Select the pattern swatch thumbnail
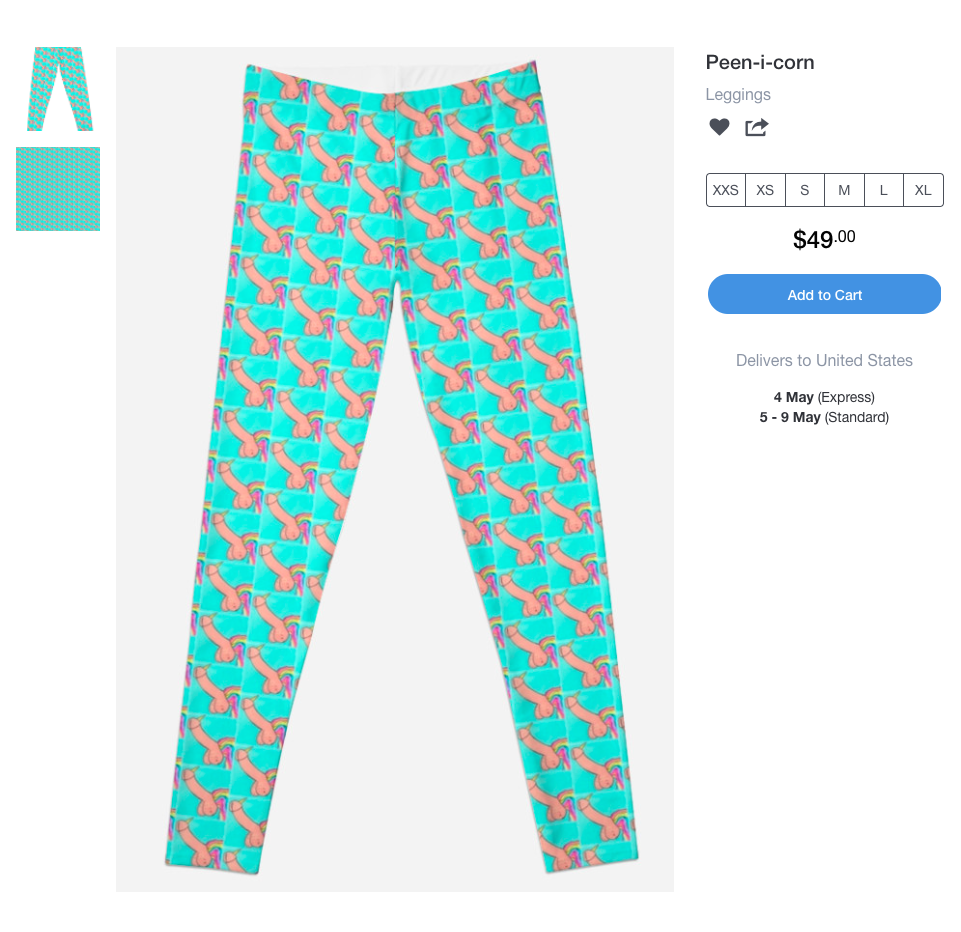The width and height of the screenshot is (961, 932). [x=58, y=189]
